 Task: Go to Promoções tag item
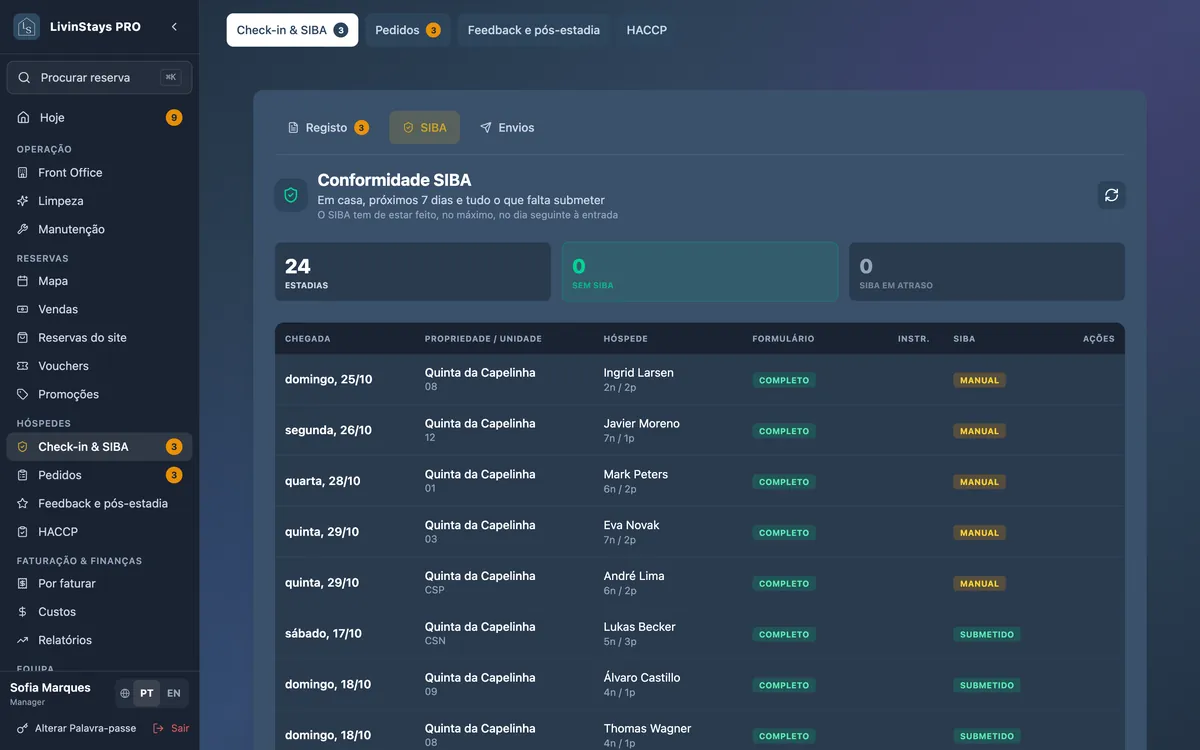pos(99,394)
